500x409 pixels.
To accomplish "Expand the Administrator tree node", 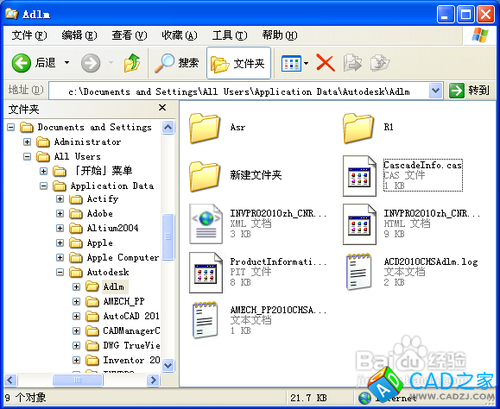I will coord(27,142).
